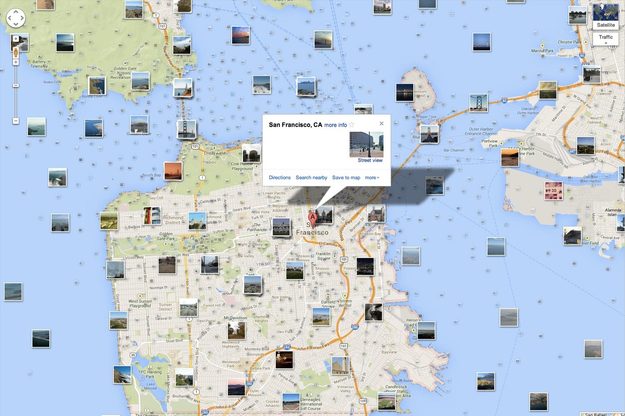Click the zoom out minus button

16,120
